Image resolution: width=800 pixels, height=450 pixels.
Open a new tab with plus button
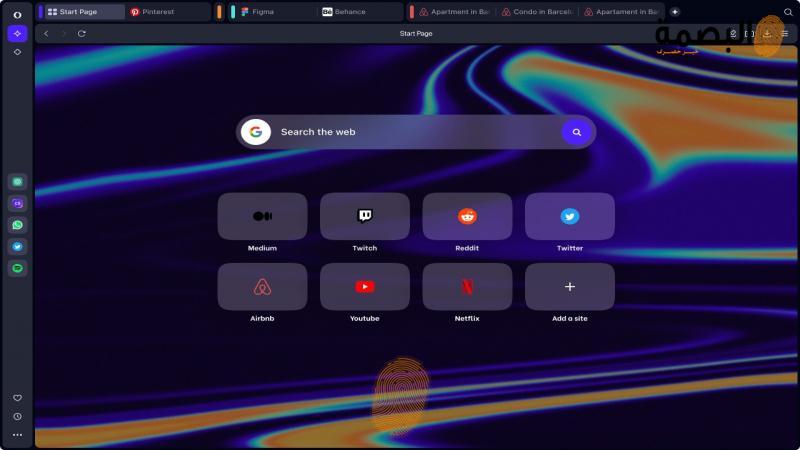tap(674, 12)
